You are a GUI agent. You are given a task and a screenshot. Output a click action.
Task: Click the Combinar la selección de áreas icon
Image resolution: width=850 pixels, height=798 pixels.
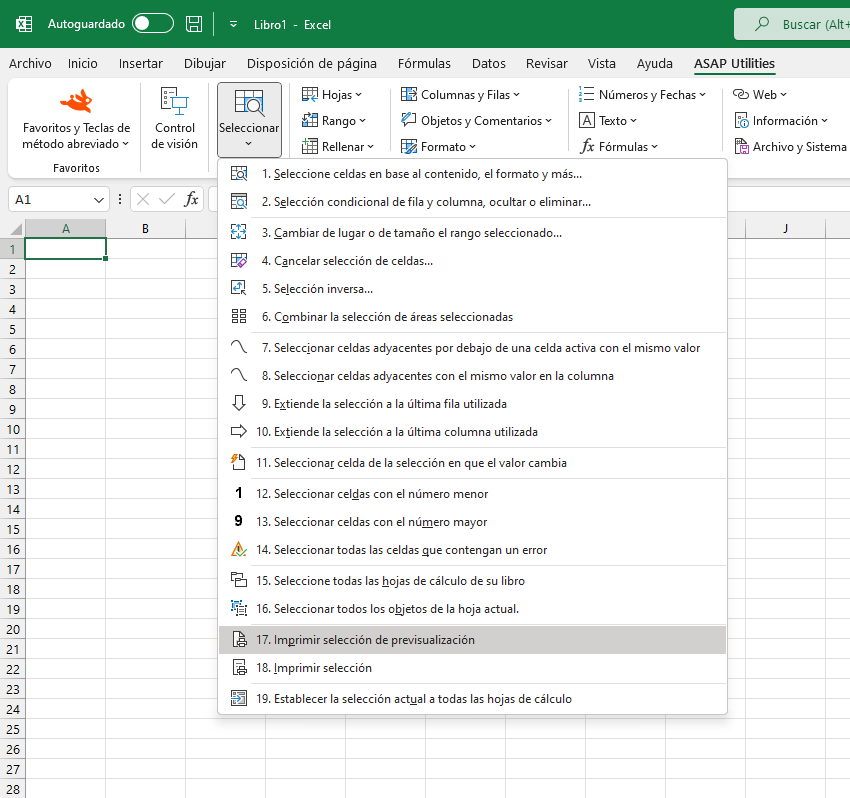click(x=239, y=316)
